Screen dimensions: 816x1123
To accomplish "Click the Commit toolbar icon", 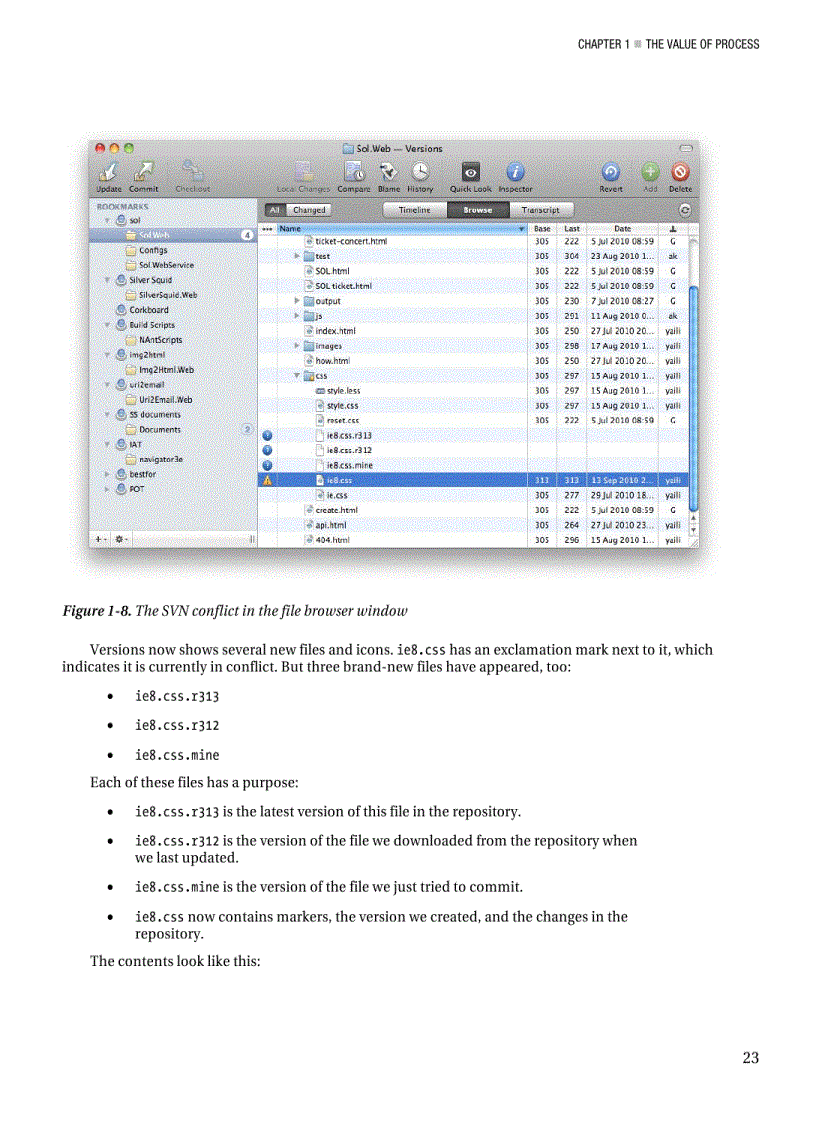I will click(x=143, y=172).
